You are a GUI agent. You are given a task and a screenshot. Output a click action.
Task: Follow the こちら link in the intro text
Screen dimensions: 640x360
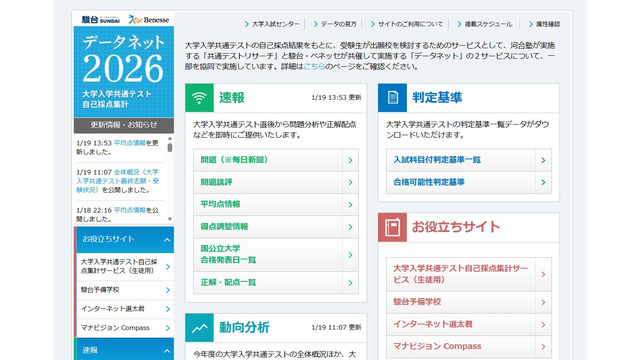[314, 67]
